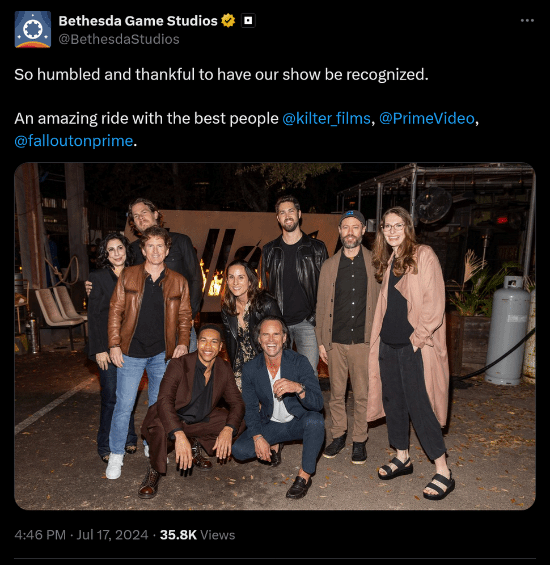Click the Jul 17, 2024 date
The image size is (550, 565).
pyautogui.click(x=112, y=535)
